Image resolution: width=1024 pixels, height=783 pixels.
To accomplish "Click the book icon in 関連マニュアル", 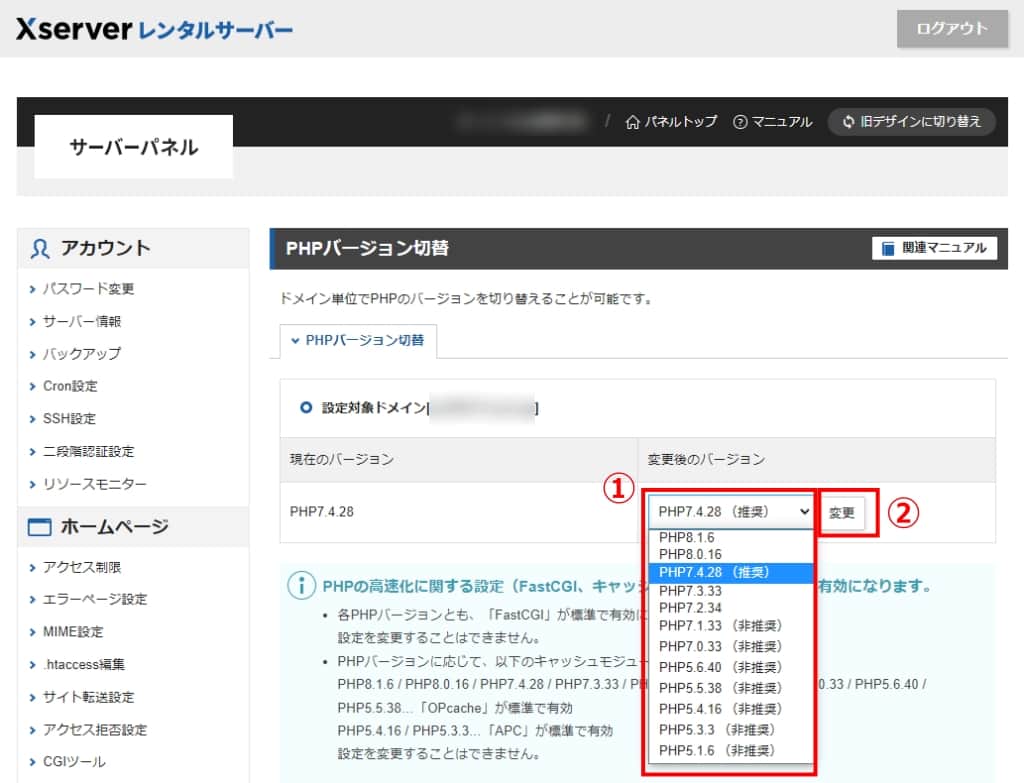I will tap(888, 249).
